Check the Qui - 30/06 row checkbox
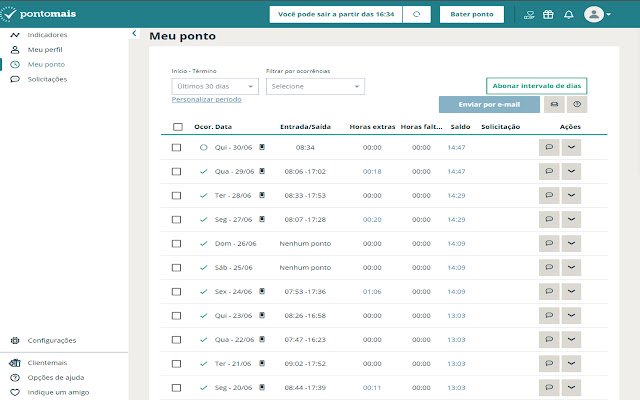Screen dimensions: 640x400 pos(176,147)
